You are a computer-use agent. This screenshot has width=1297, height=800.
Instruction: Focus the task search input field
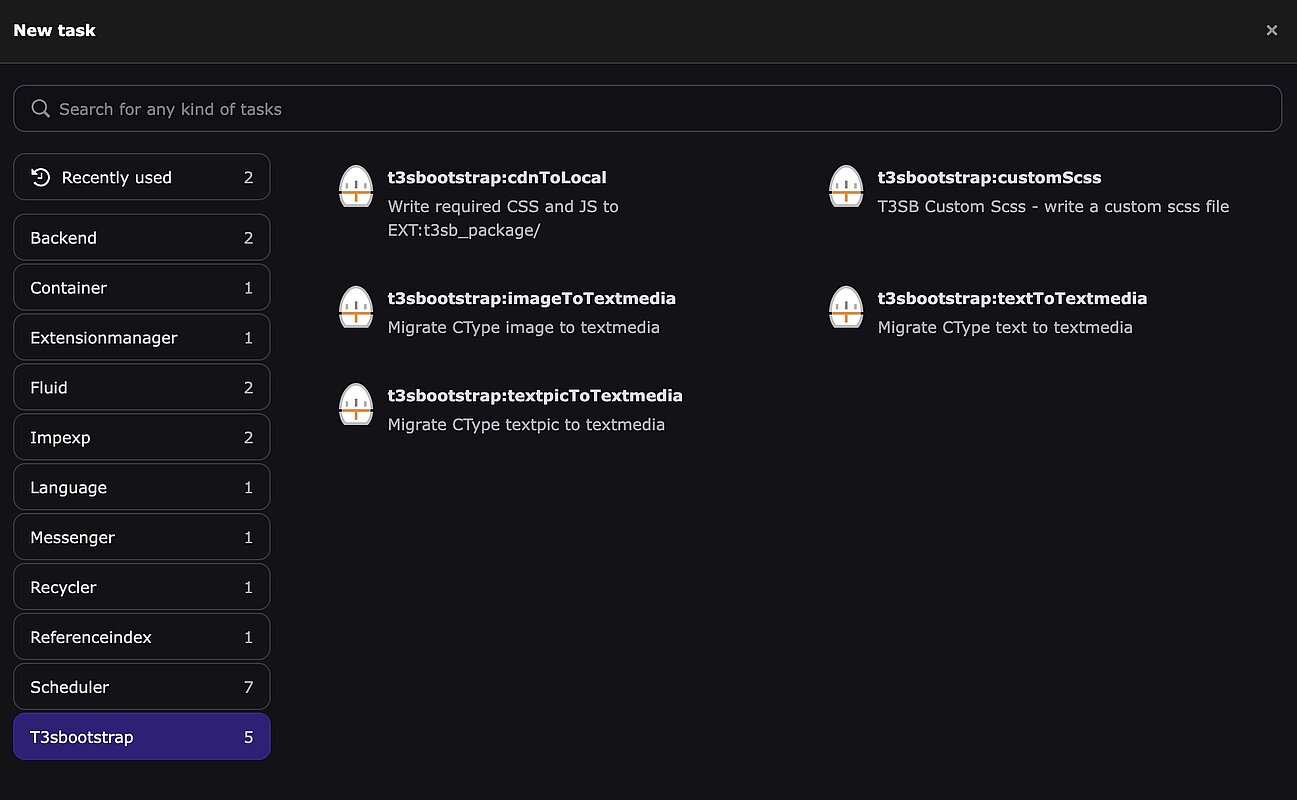660,109
